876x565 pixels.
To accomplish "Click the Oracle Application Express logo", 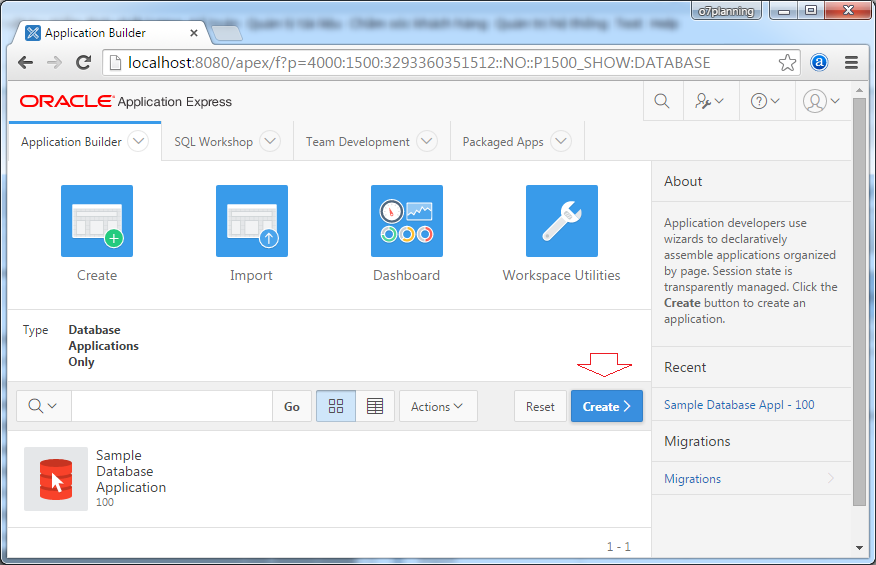I will coord(126,101).
